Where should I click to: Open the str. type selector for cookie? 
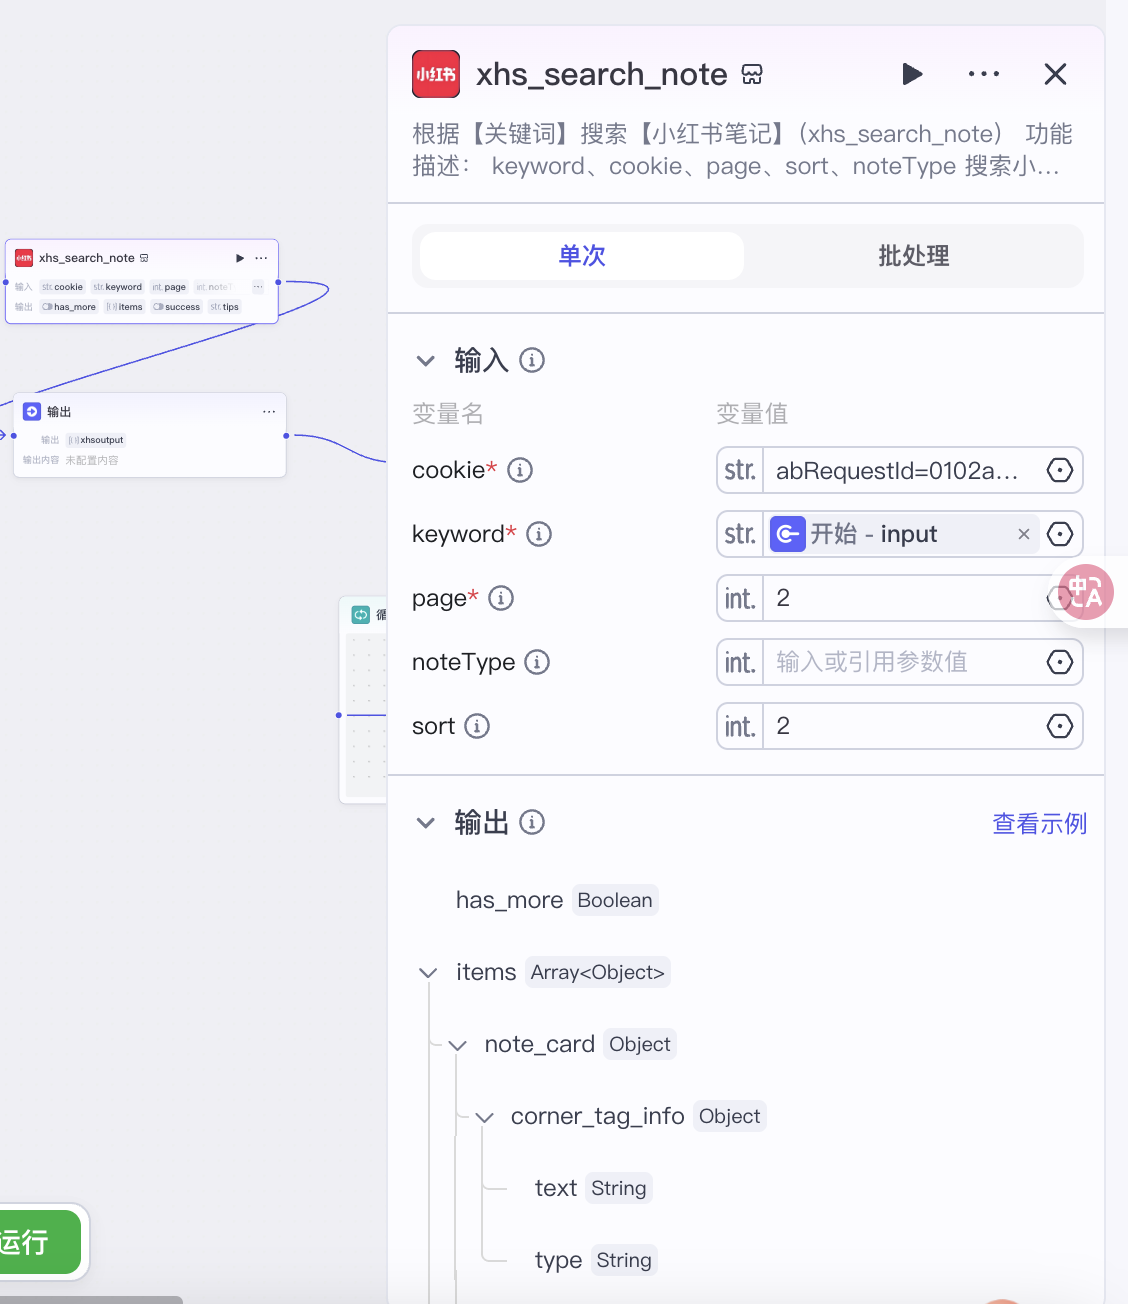[740, 470]
